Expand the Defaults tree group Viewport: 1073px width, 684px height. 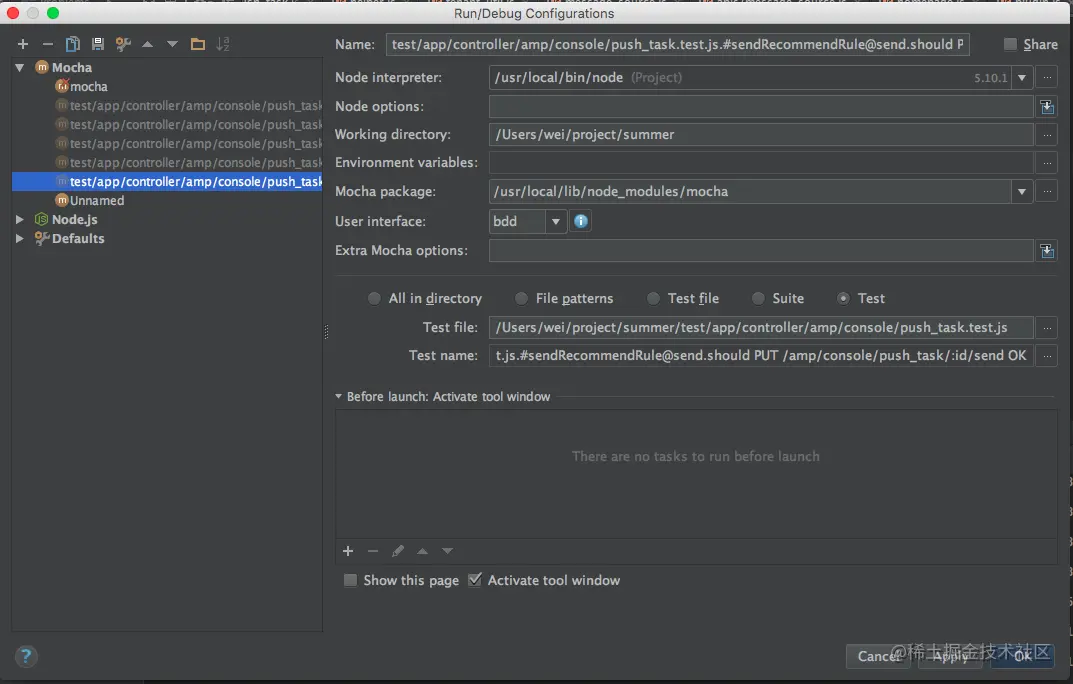(x=20, y=239)
